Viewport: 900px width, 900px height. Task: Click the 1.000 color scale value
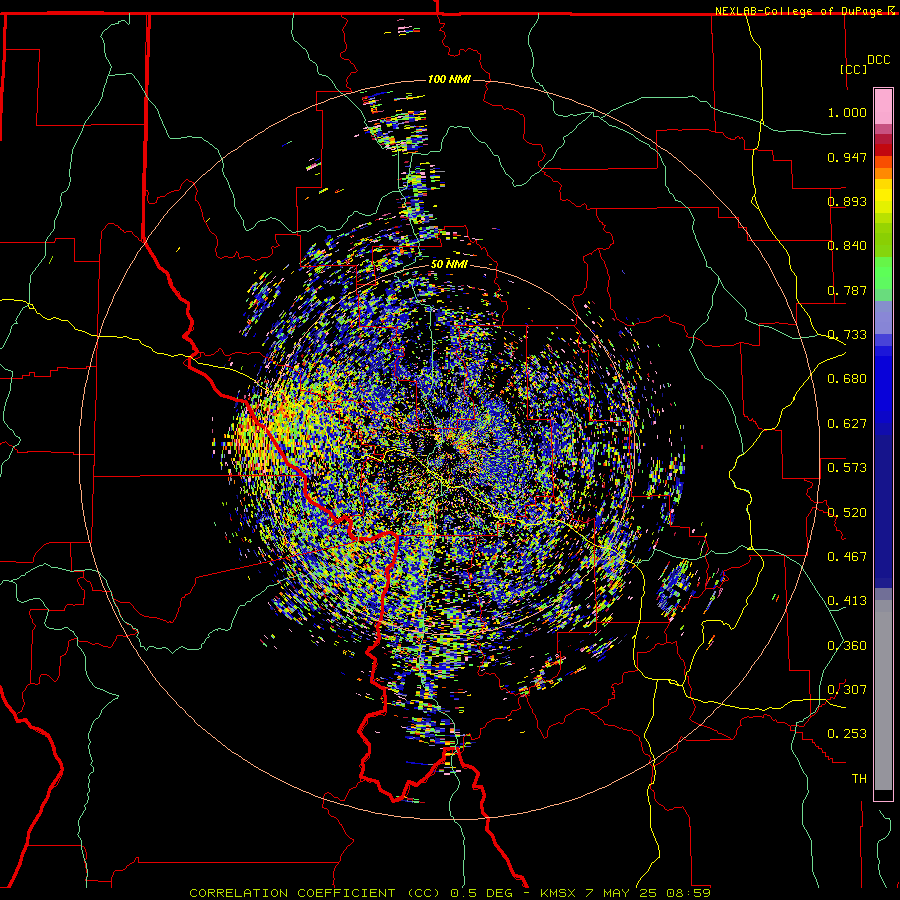pos(847,112)
